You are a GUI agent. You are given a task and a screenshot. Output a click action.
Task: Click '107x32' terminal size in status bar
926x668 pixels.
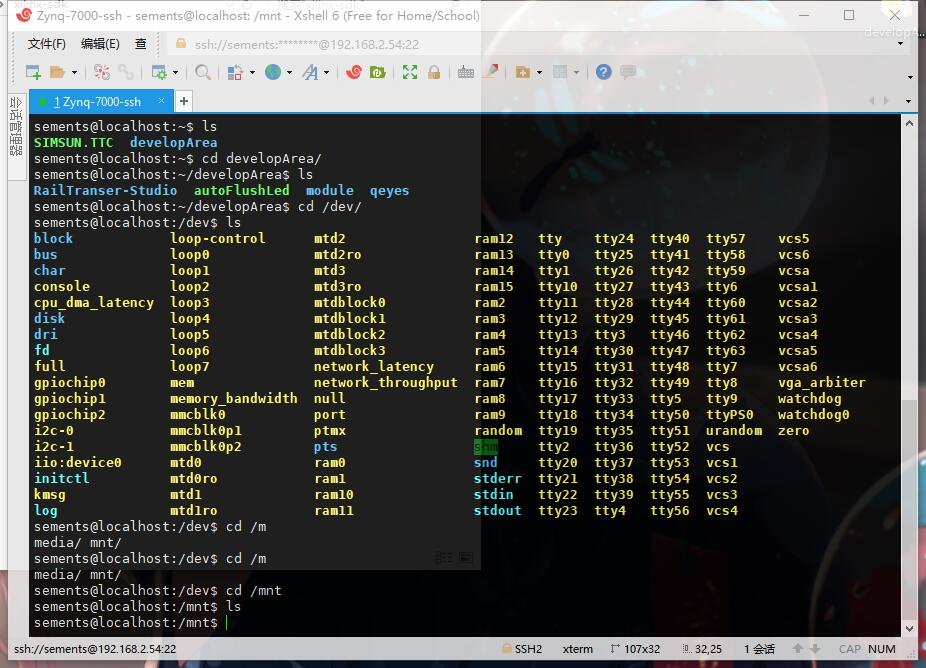[635, 649]
